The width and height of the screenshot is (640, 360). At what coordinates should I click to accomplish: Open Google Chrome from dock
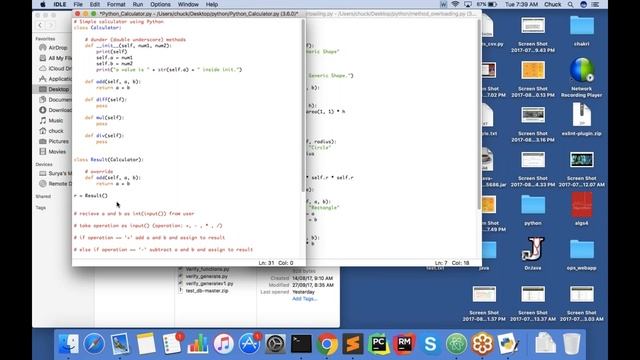[327, 344]
